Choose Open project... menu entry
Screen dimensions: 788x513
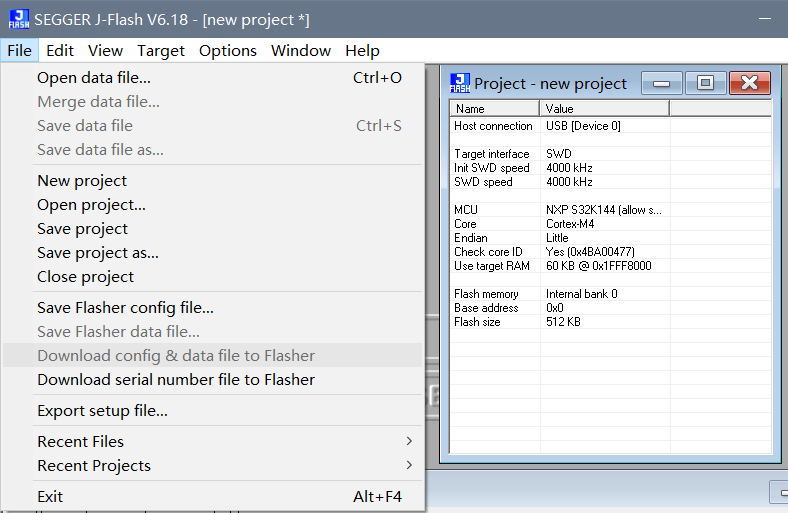(x=212, y=205)
